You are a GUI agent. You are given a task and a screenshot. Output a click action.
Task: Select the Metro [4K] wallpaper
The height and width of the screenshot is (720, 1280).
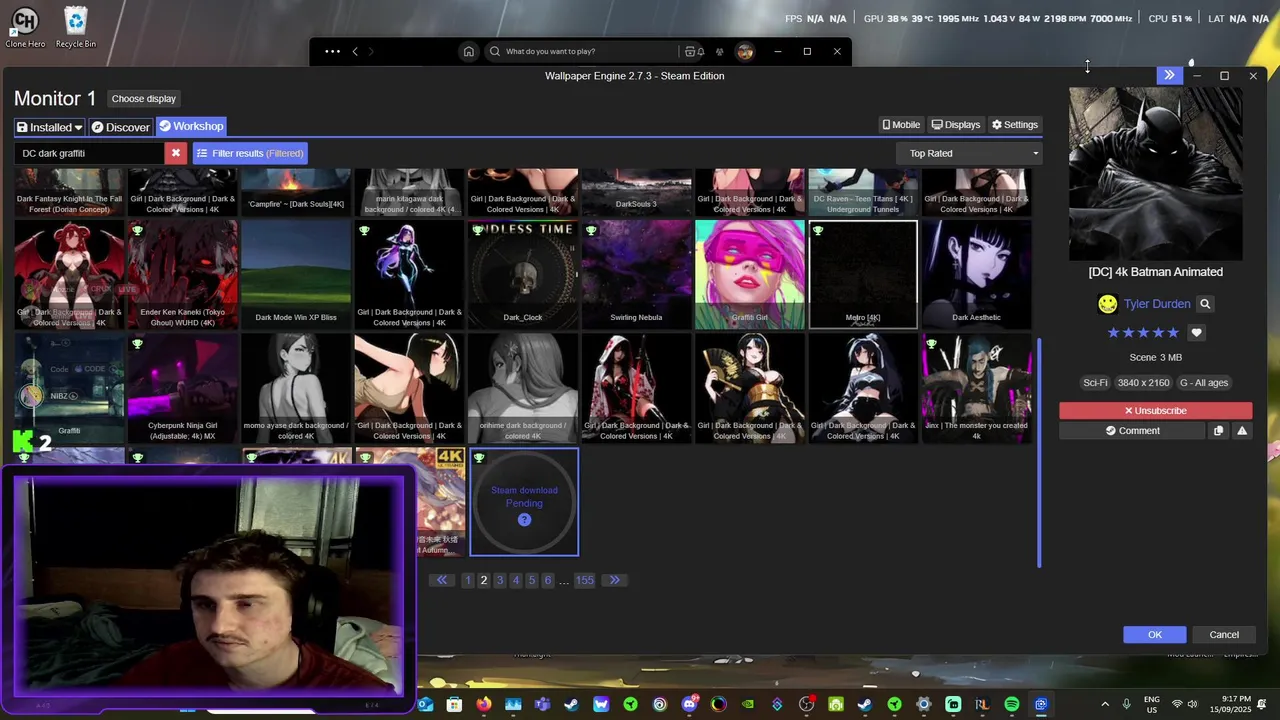(x=863, y=274)
